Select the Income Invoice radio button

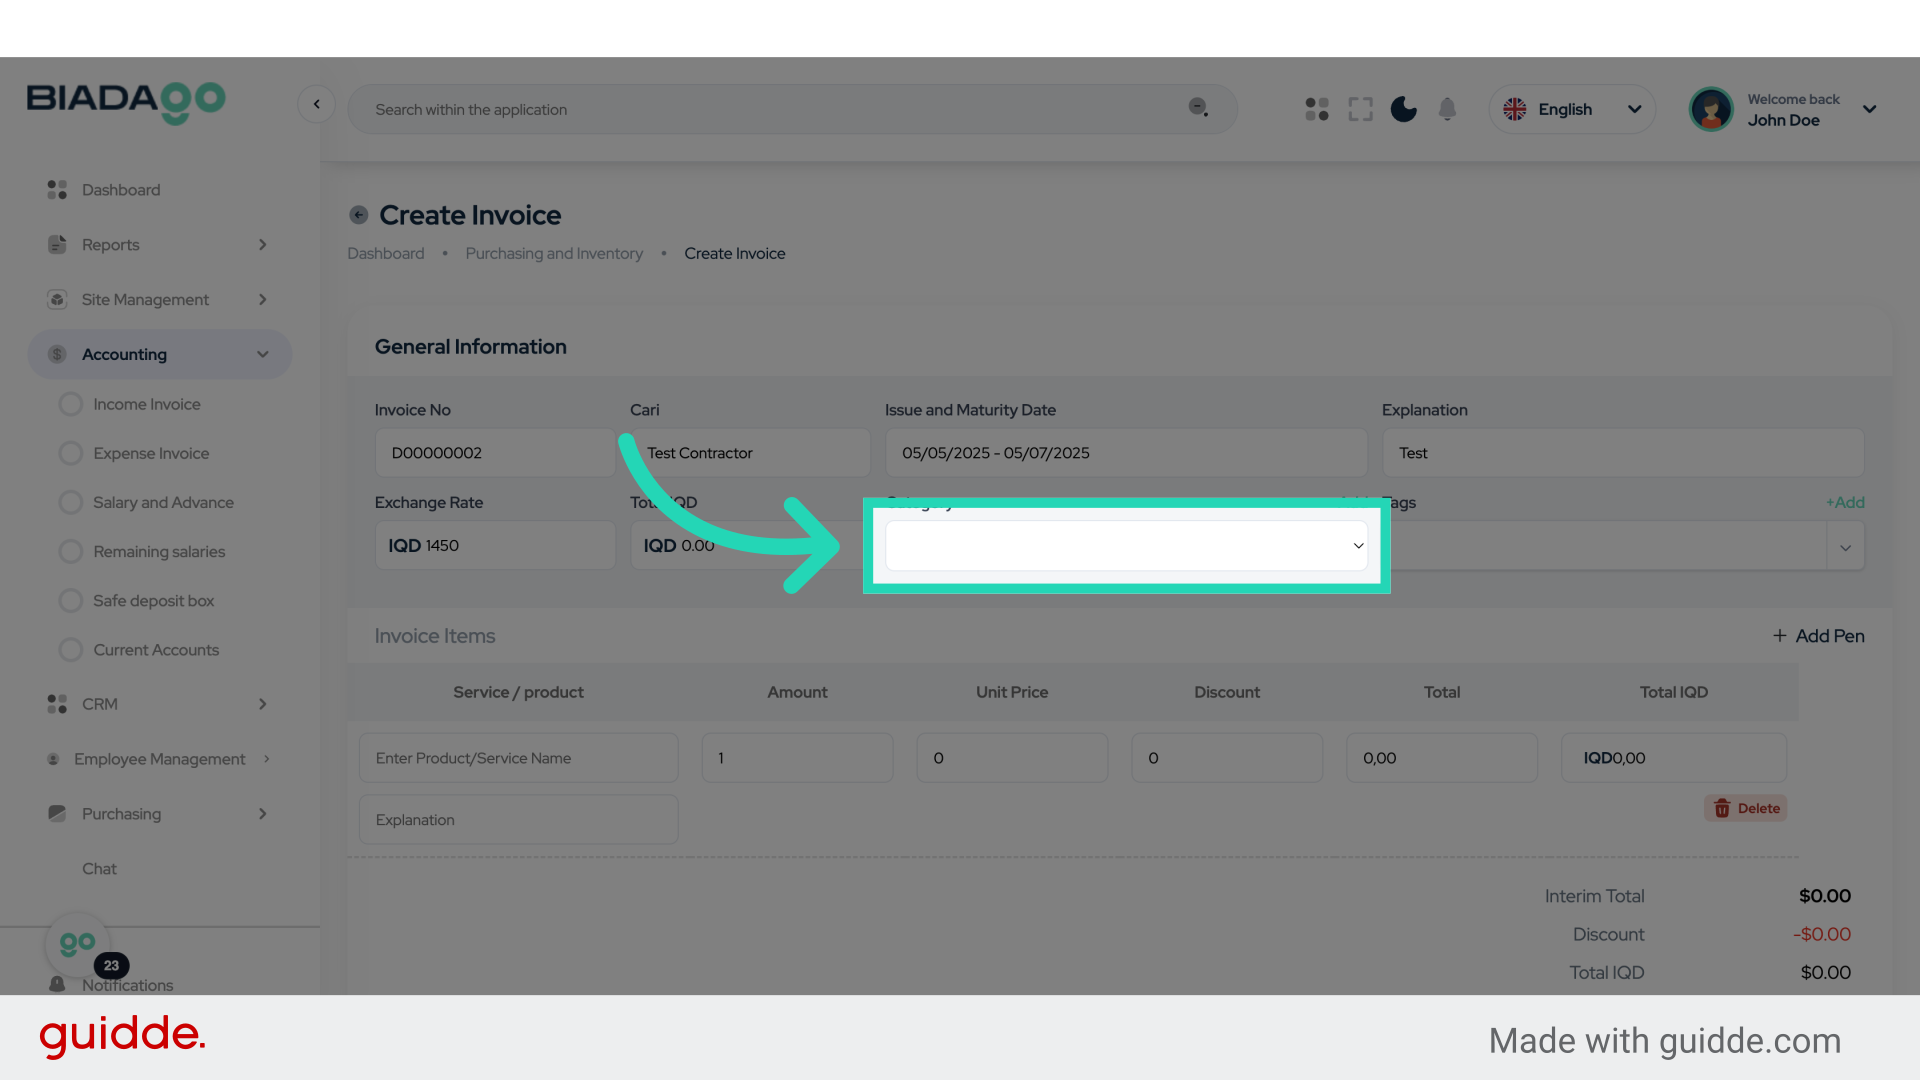coord(71,404)
